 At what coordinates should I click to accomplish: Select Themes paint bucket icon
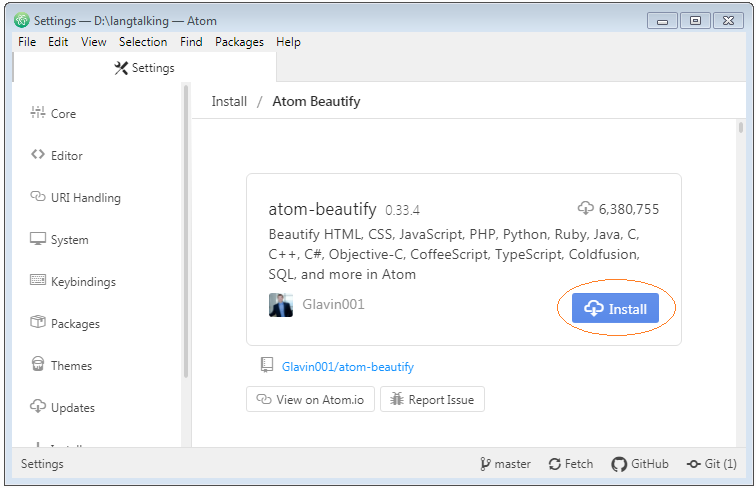[x=38, y=364]
